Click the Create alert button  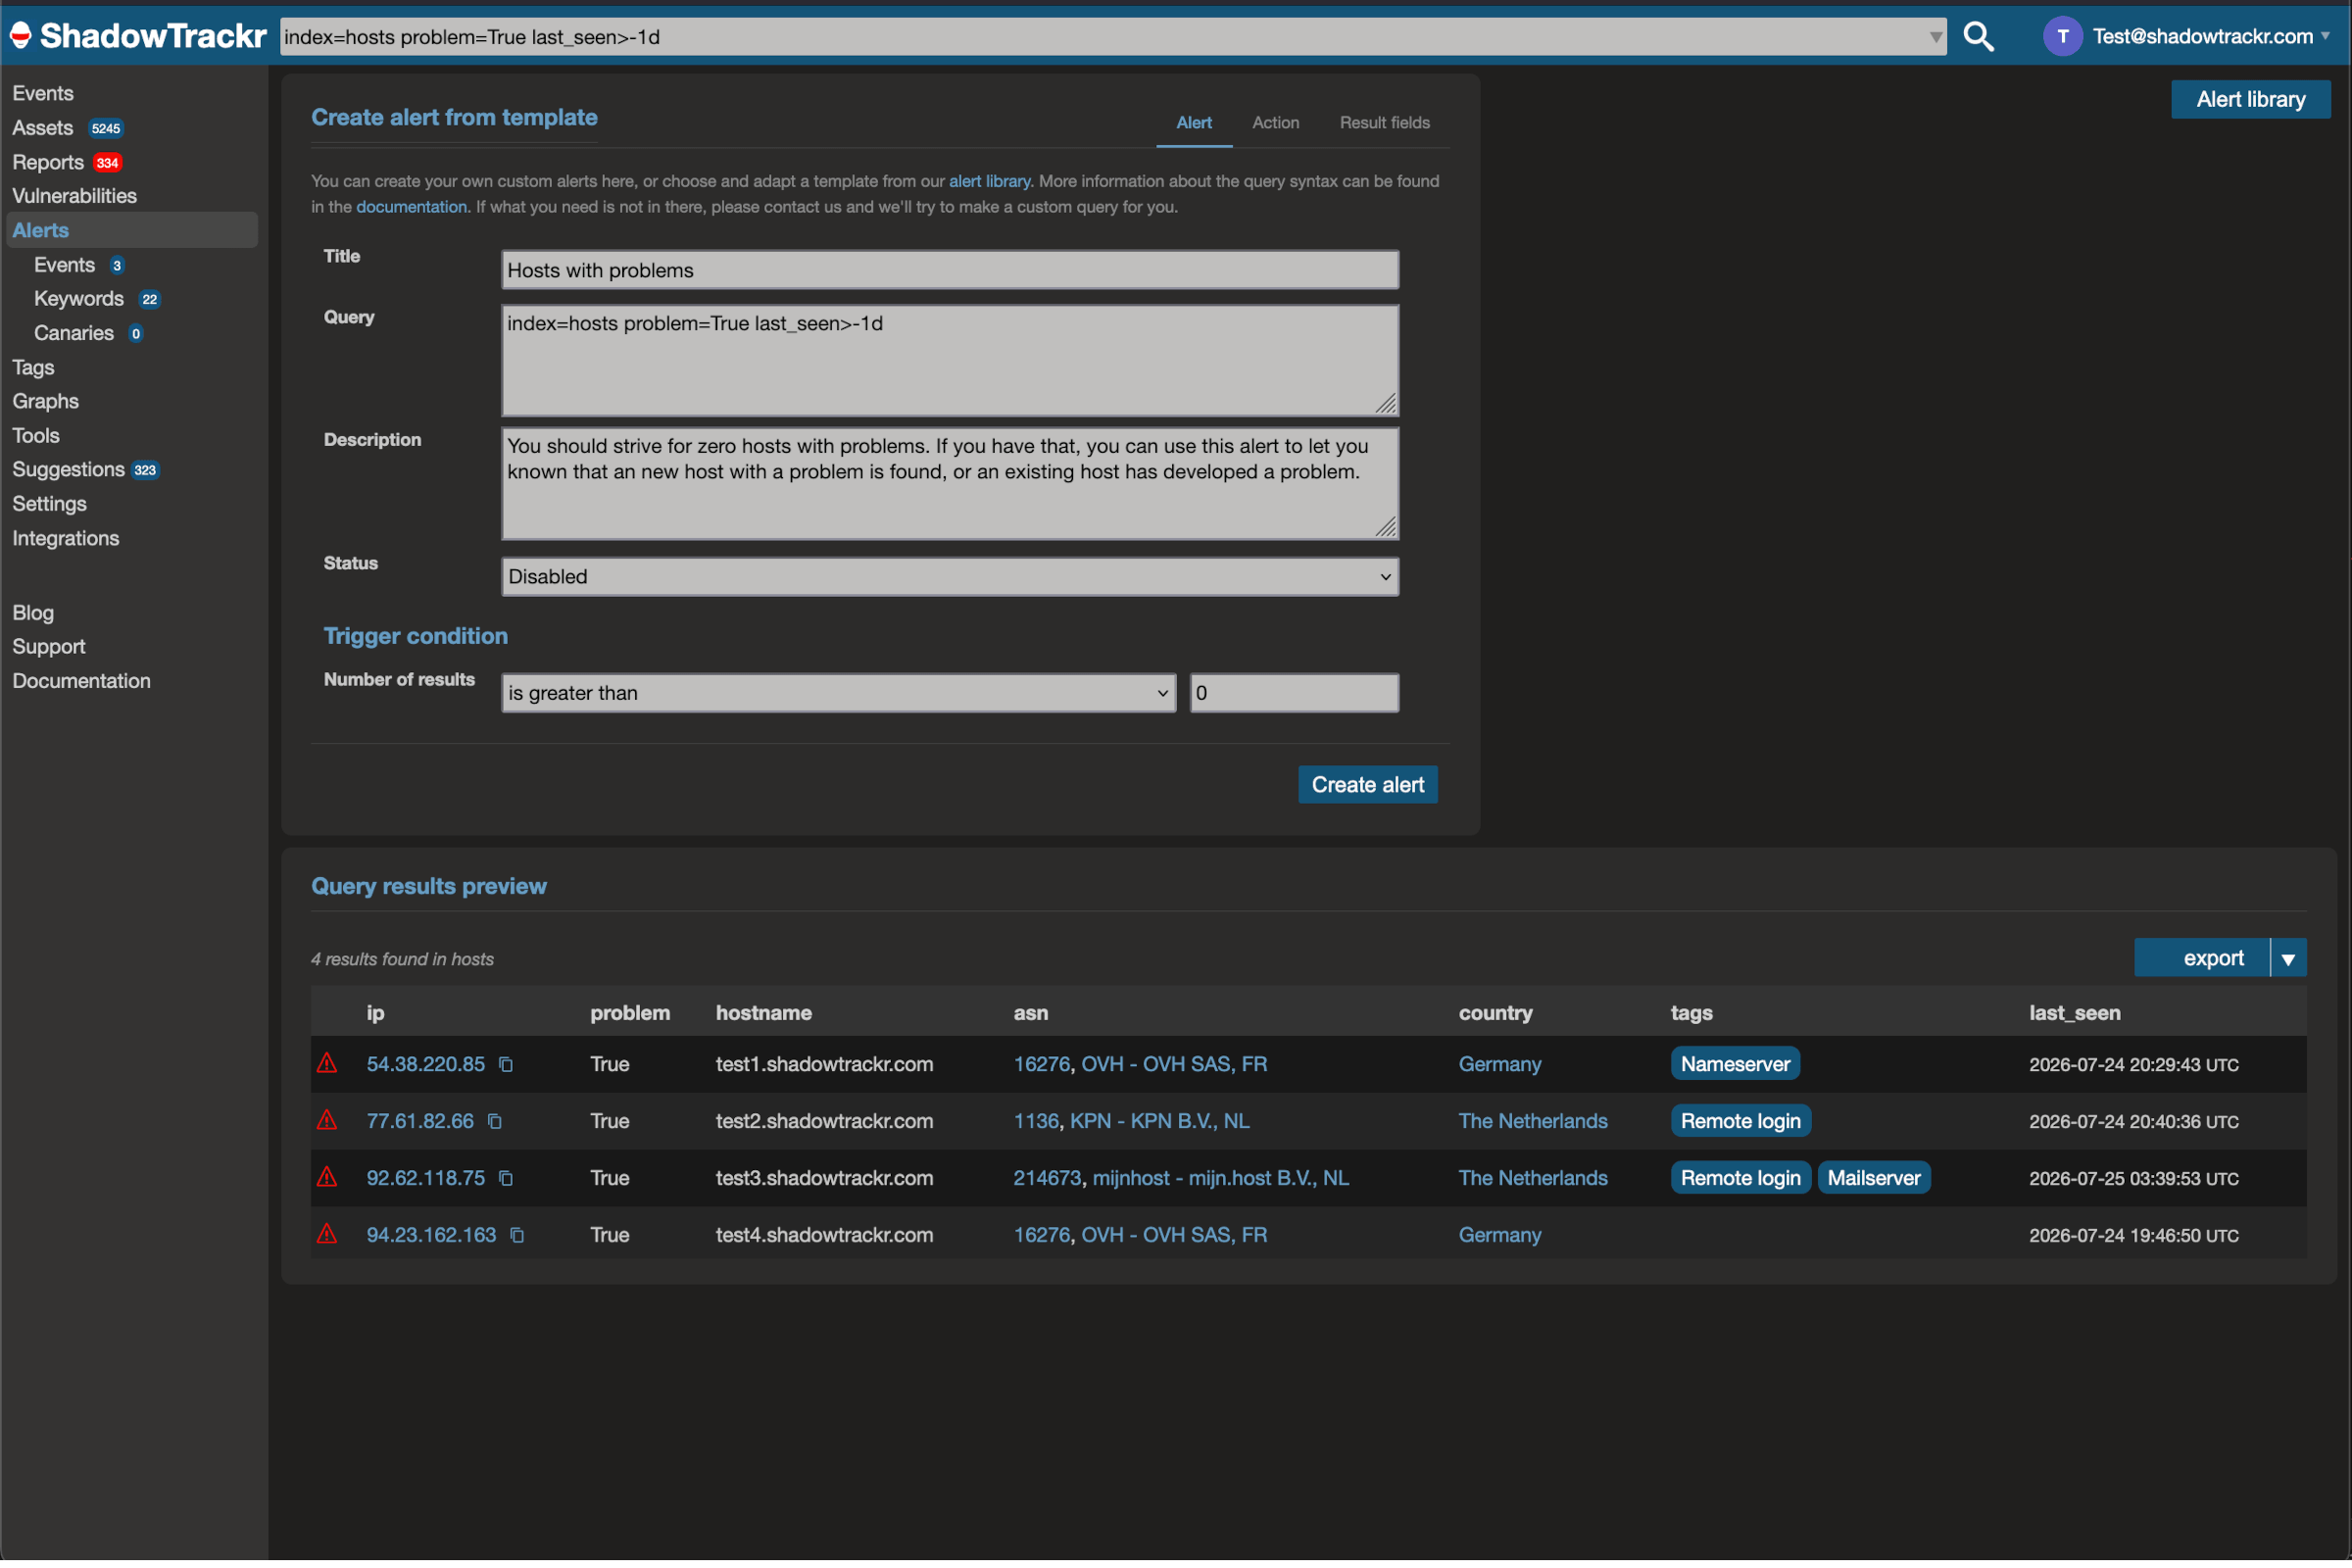[1368, 785]
